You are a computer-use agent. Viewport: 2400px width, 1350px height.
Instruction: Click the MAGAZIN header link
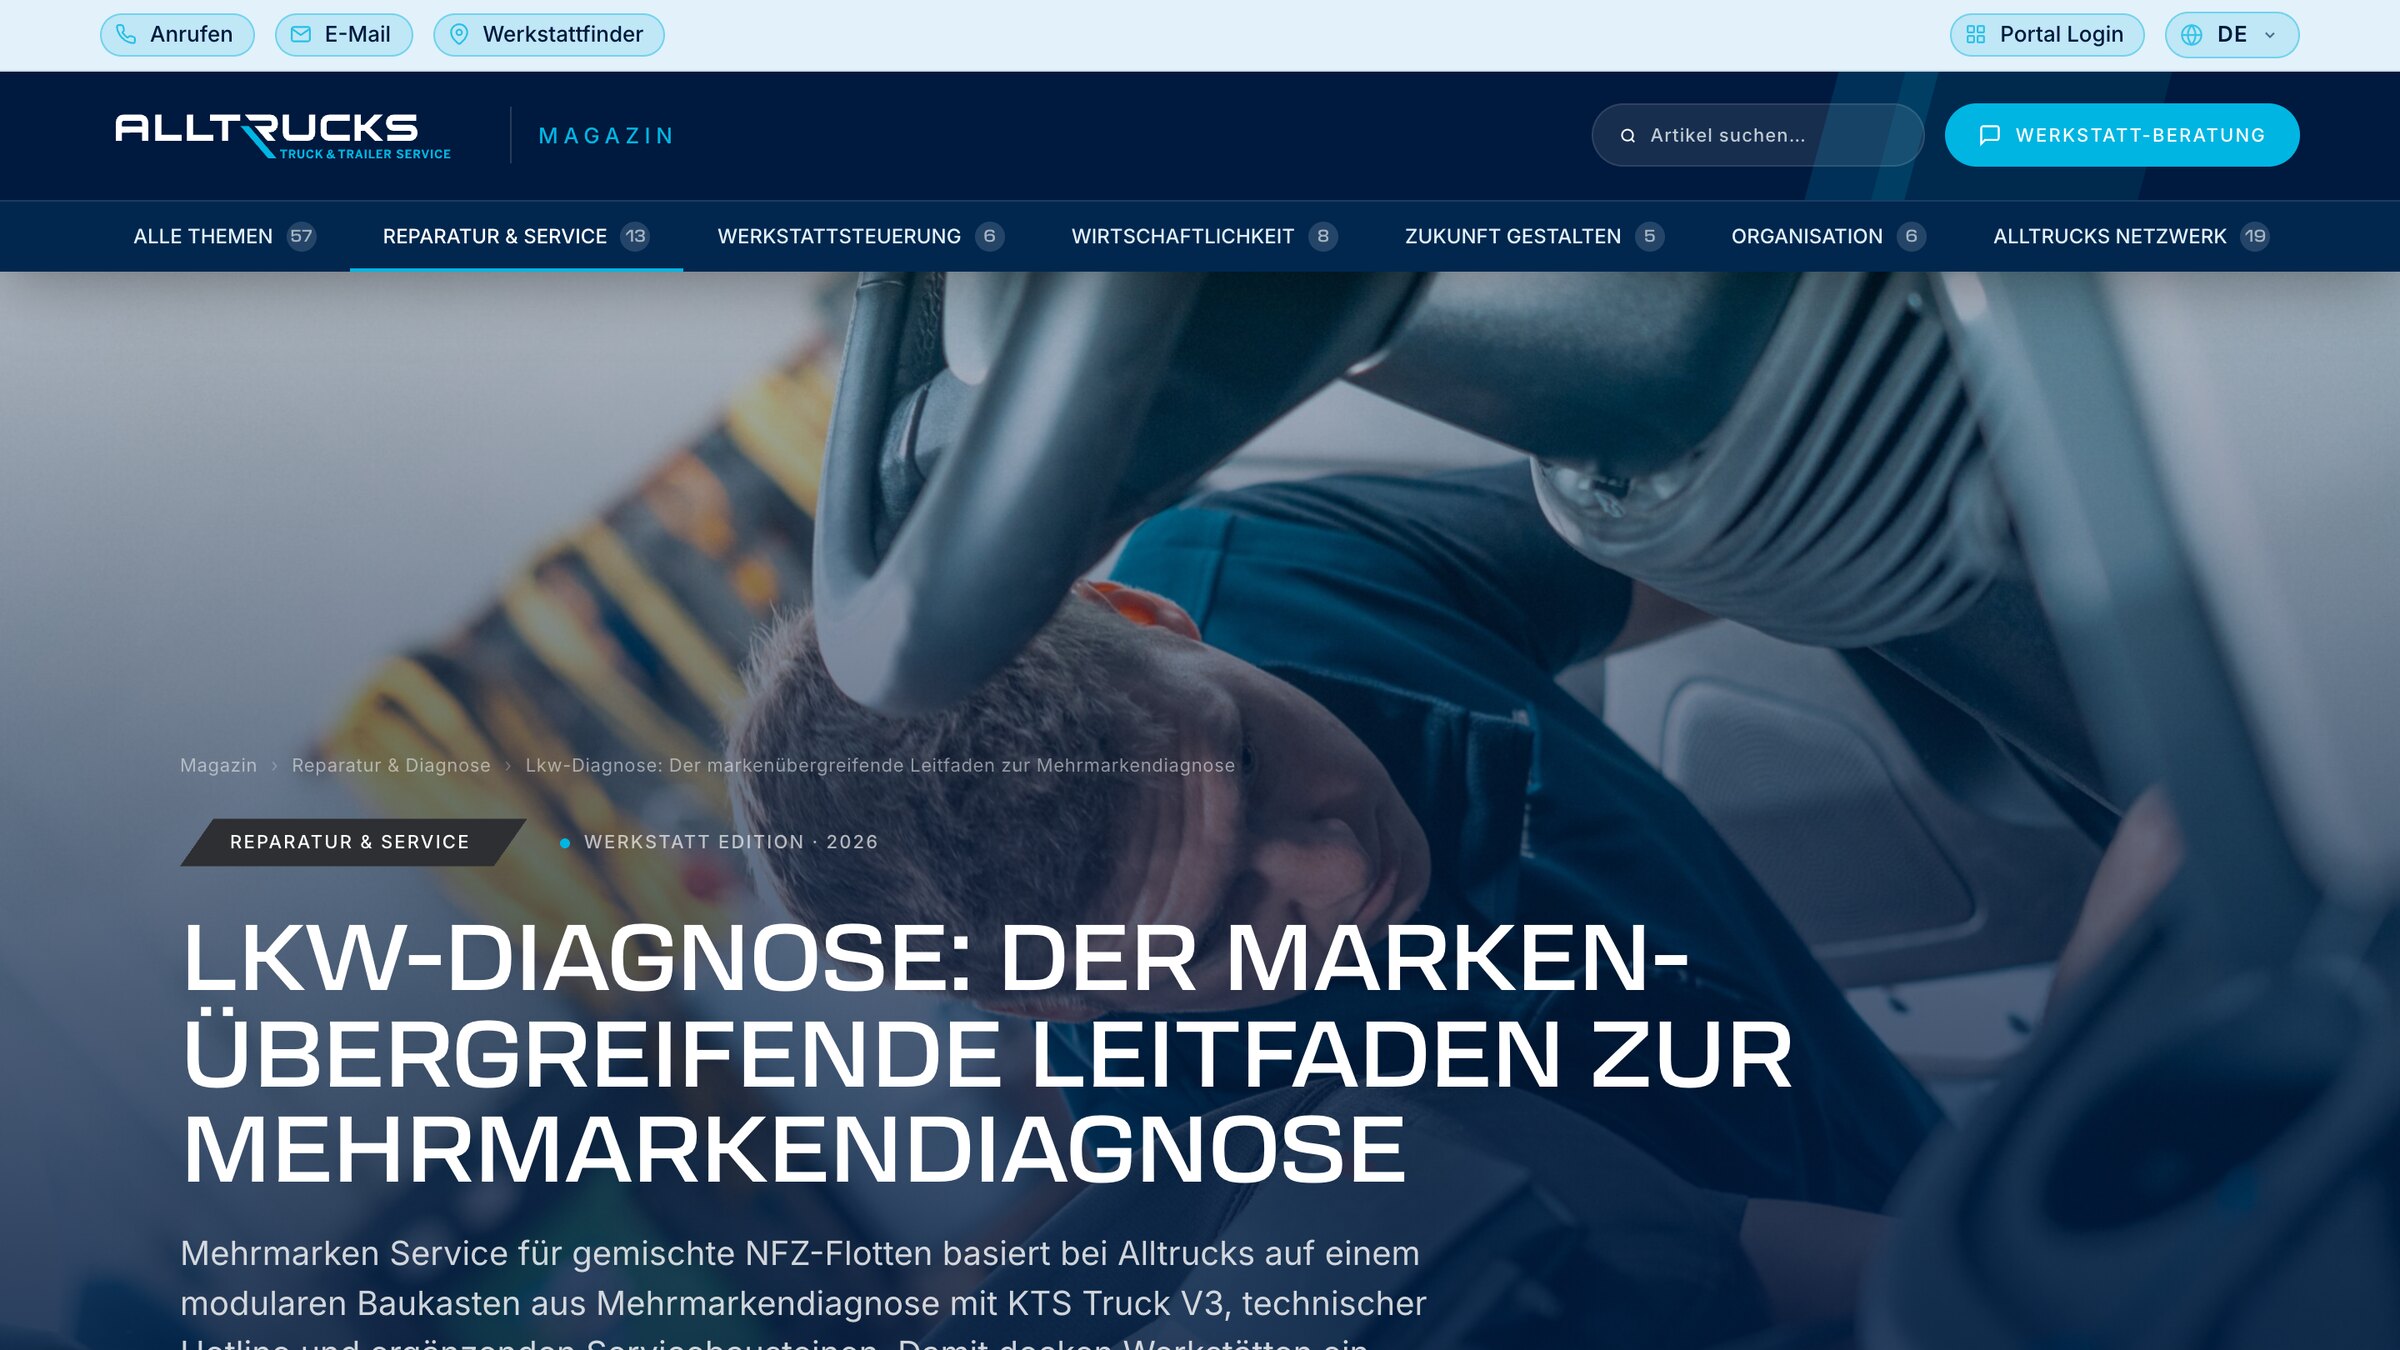point(606,136)
